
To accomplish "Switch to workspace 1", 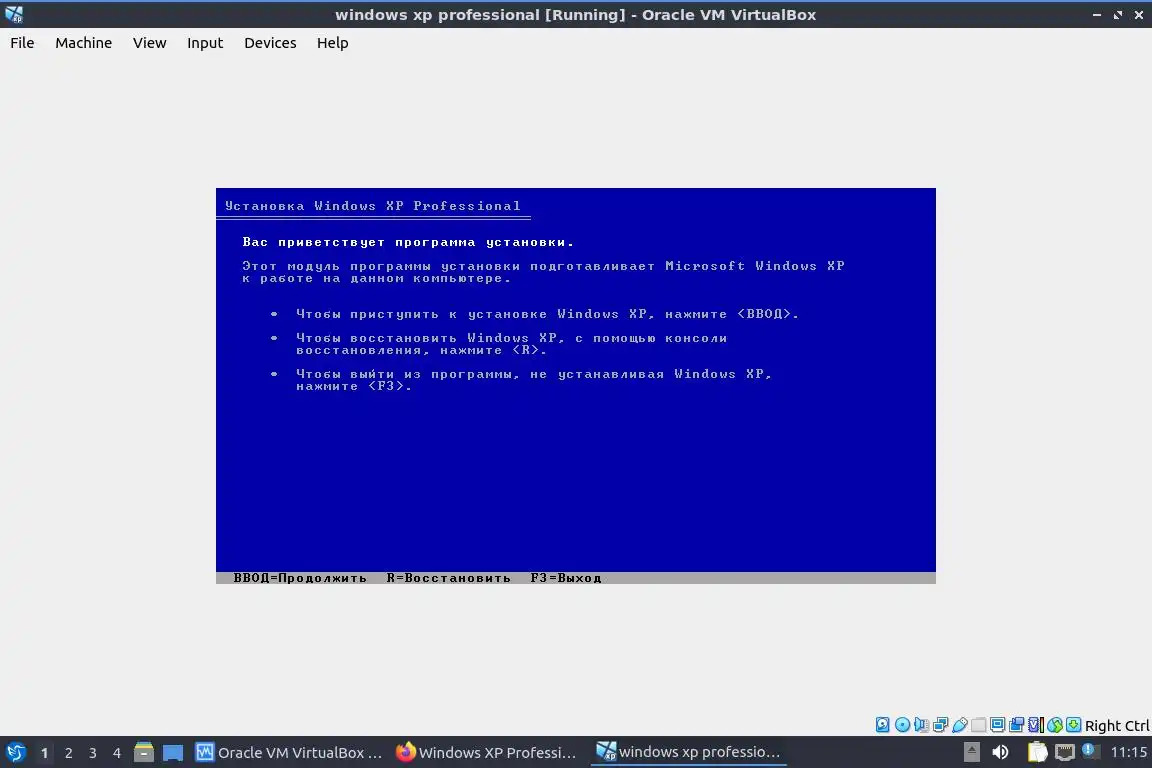I will 45,753.
